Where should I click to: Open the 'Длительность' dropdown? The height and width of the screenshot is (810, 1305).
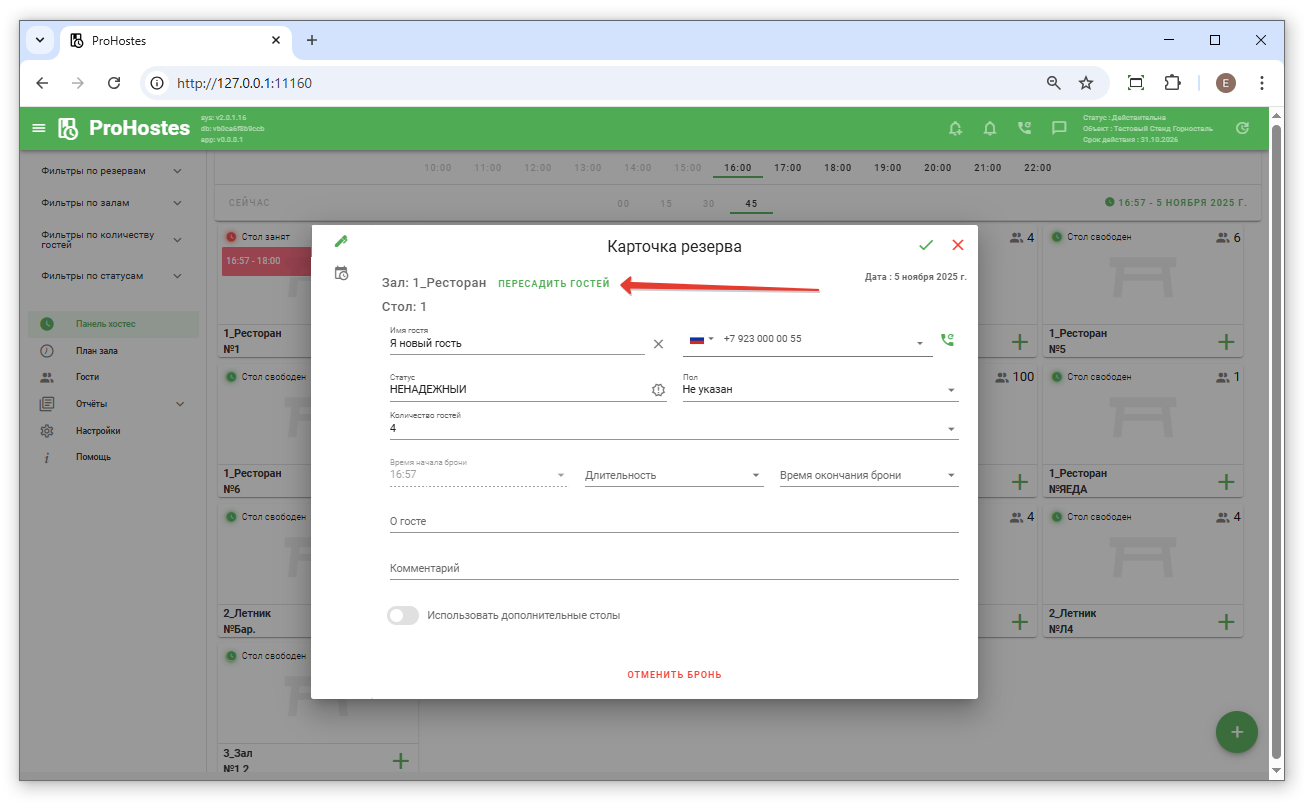(673, 476)
